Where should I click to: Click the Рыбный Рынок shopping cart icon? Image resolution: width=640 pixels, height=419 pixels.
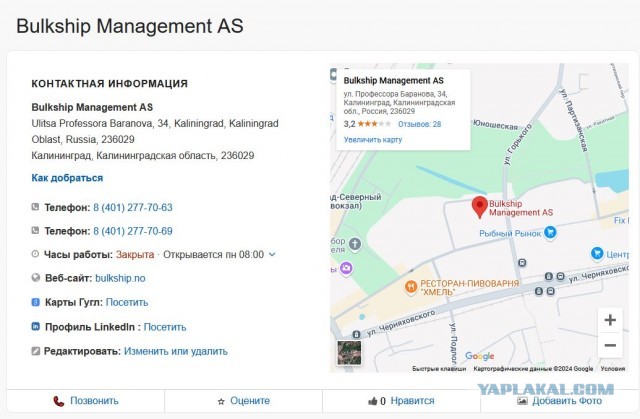click(550, 233)
